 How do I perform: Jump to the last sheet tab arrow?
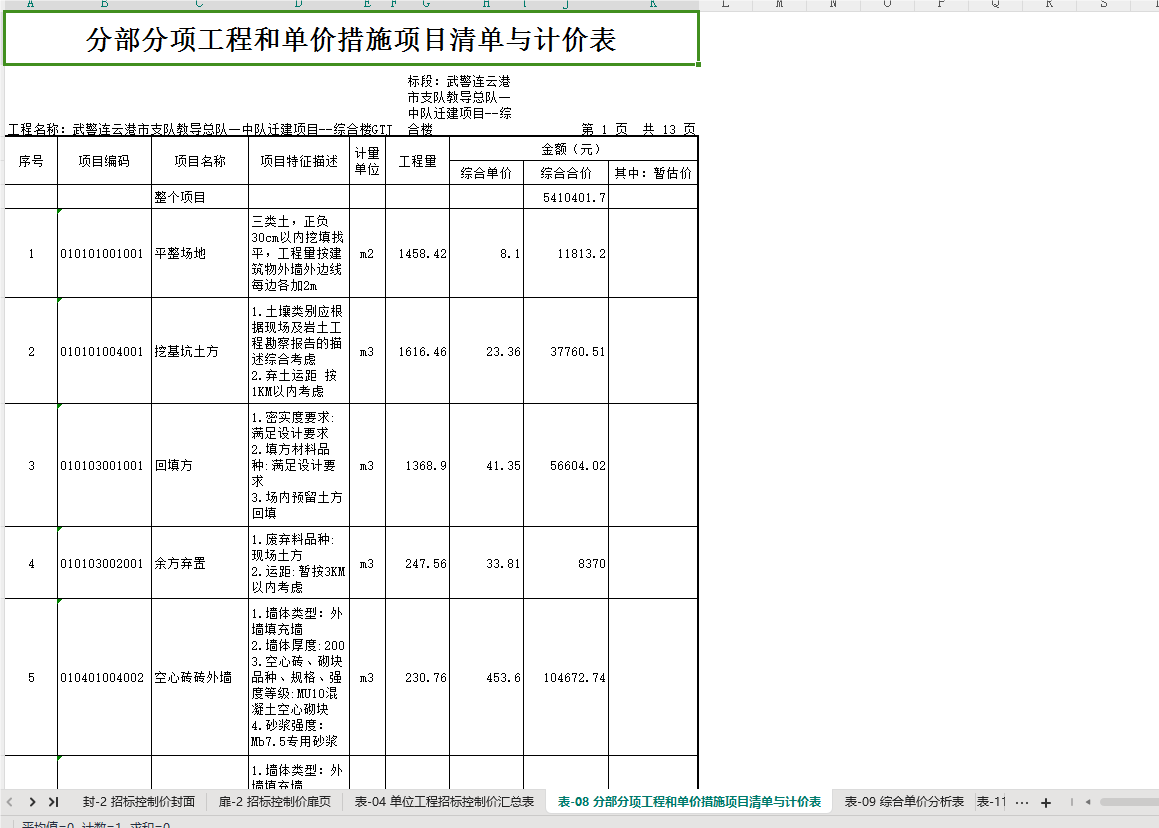[x=53, y=802]
